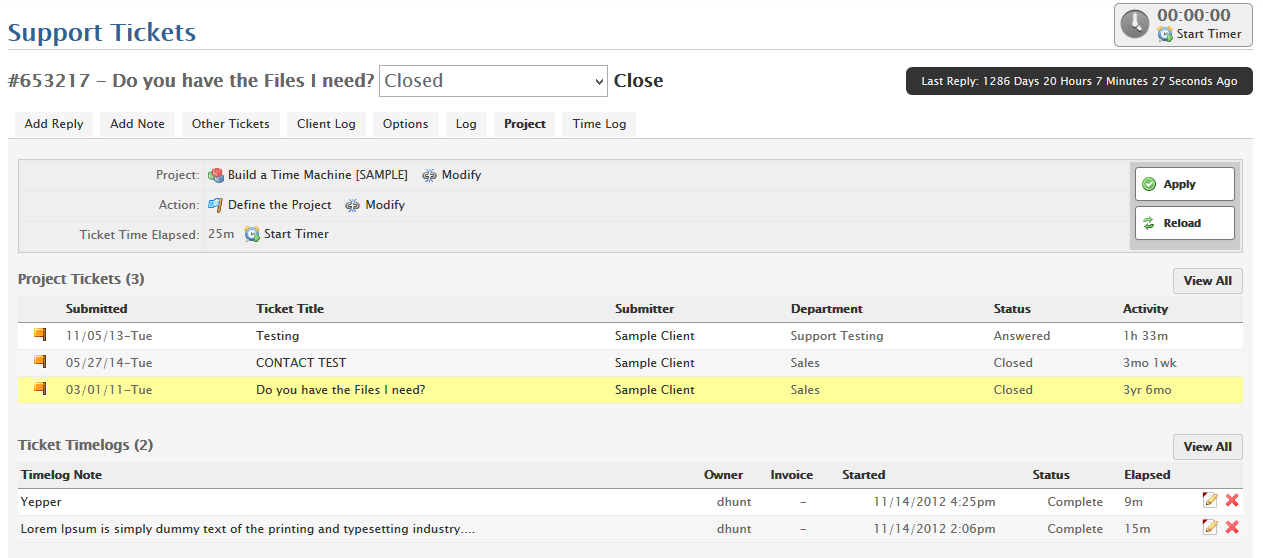
Task: Click the large clock icon in timer widget
Action: point(1135,25)
